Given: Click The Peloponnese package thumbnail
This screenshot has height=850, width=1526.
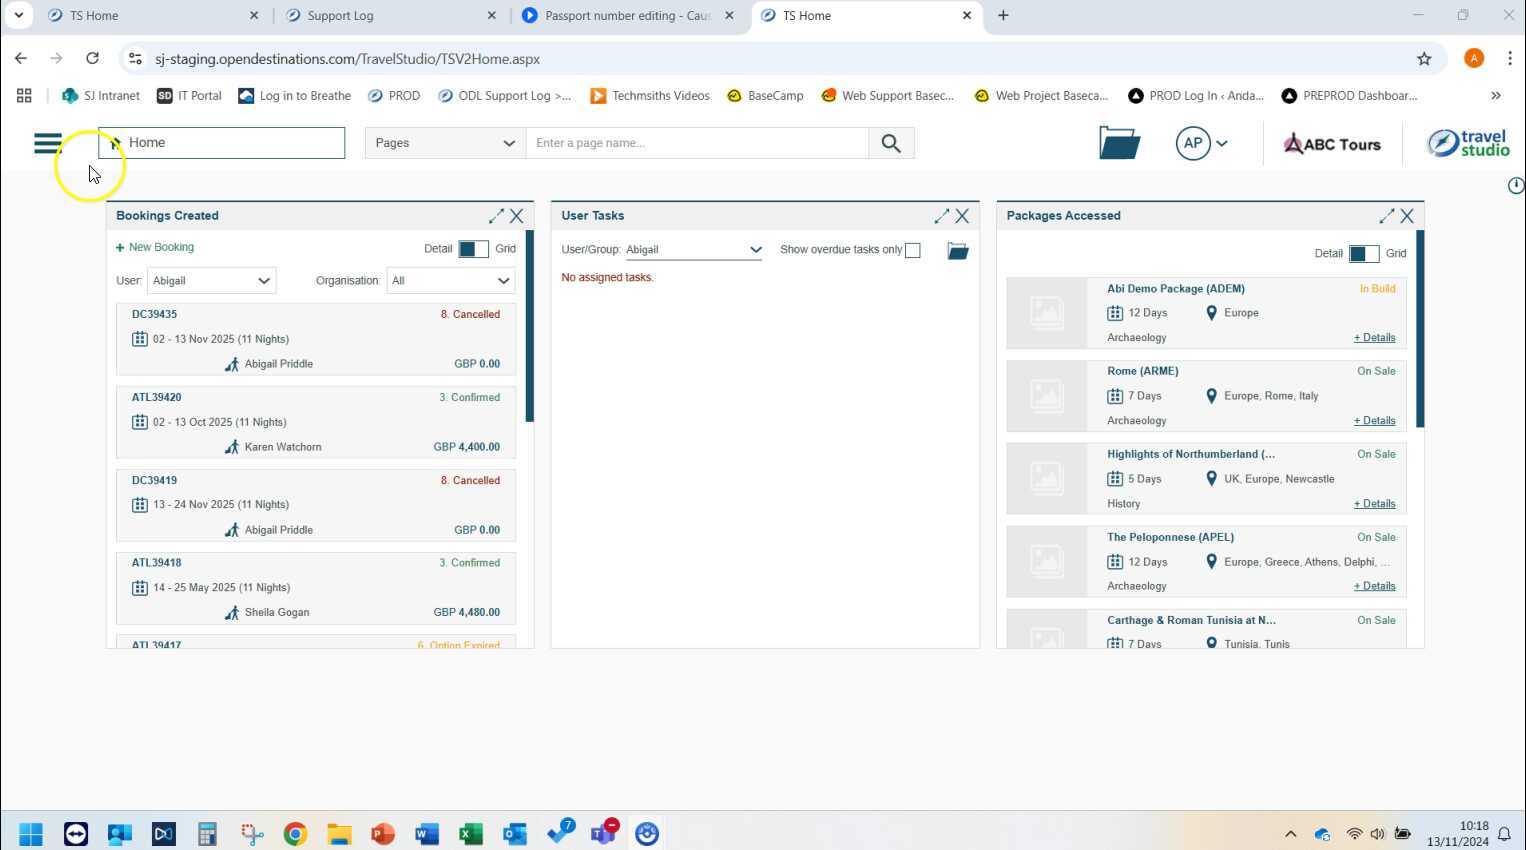Looking at the screenshot, I should (x=1046, y=562).
